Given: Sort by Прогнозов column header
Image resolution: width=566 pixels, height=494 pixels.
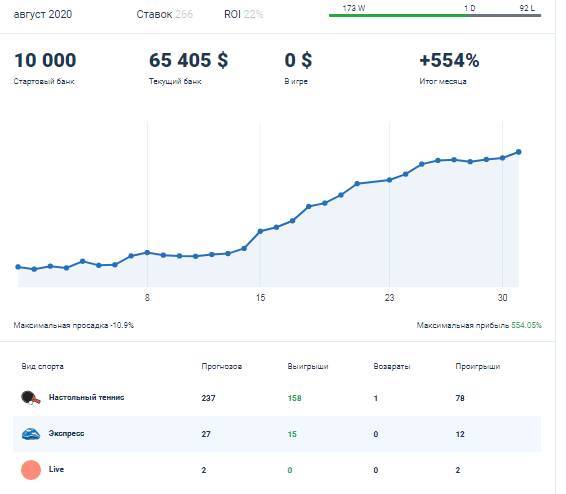Looking at the screenshot, I should coord(222,366).
